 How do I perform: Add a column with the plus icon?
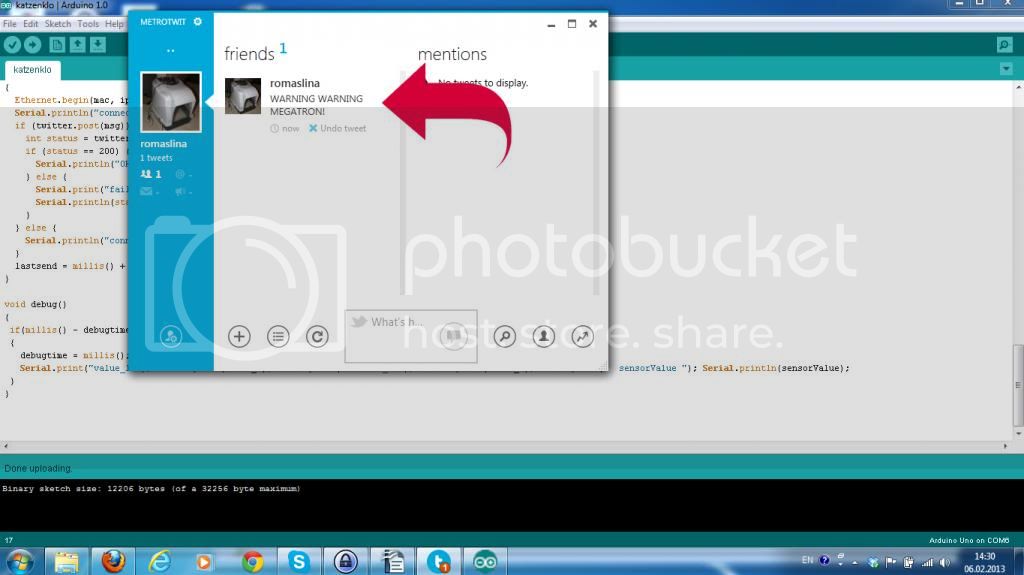(239, 337)
